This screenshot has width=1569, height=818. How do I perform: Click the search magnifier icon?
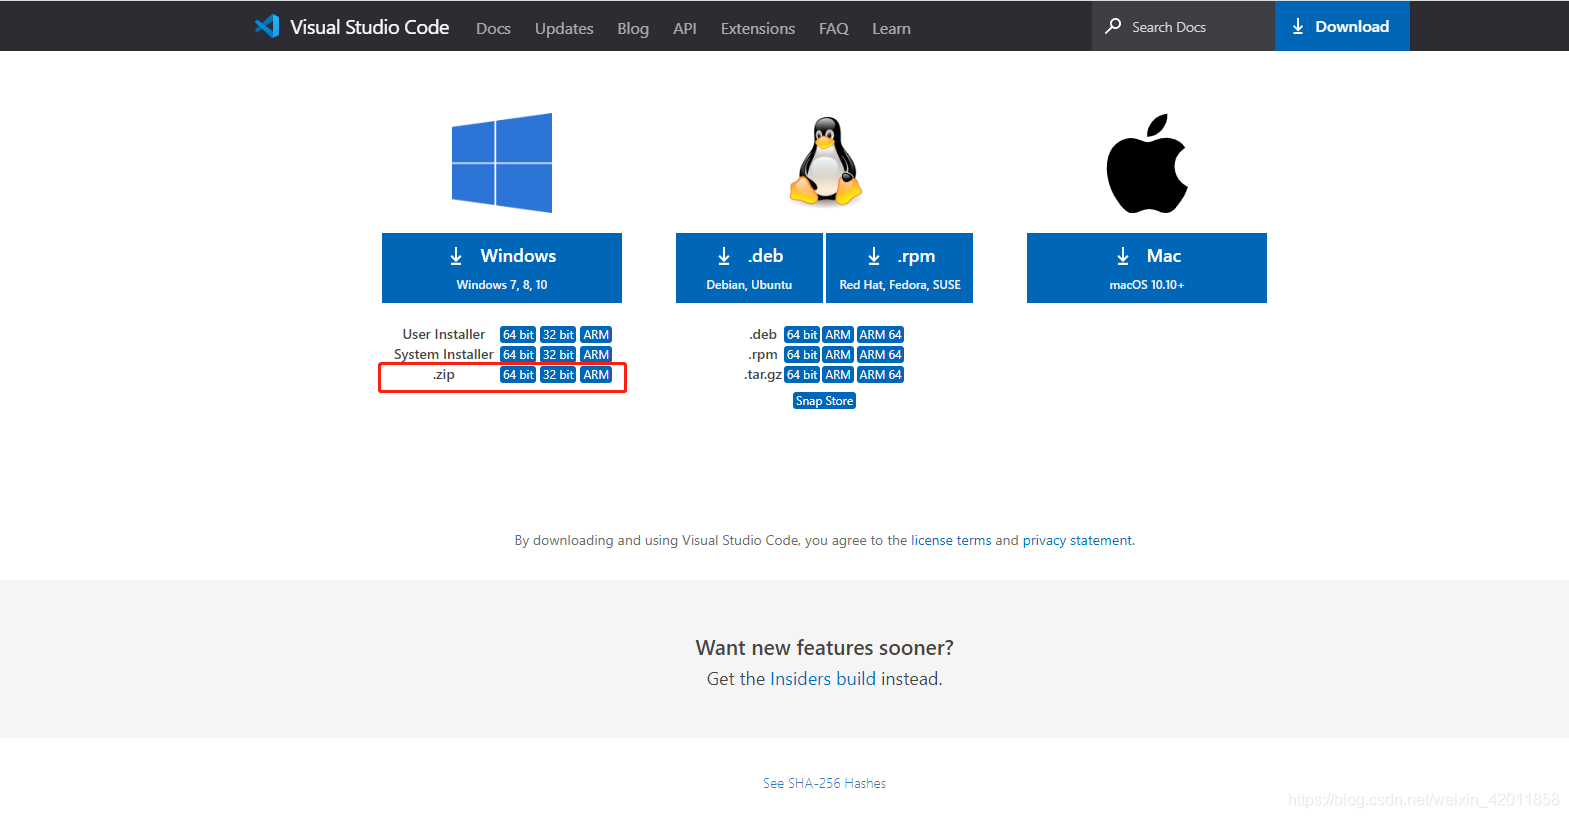(1113, 26)
